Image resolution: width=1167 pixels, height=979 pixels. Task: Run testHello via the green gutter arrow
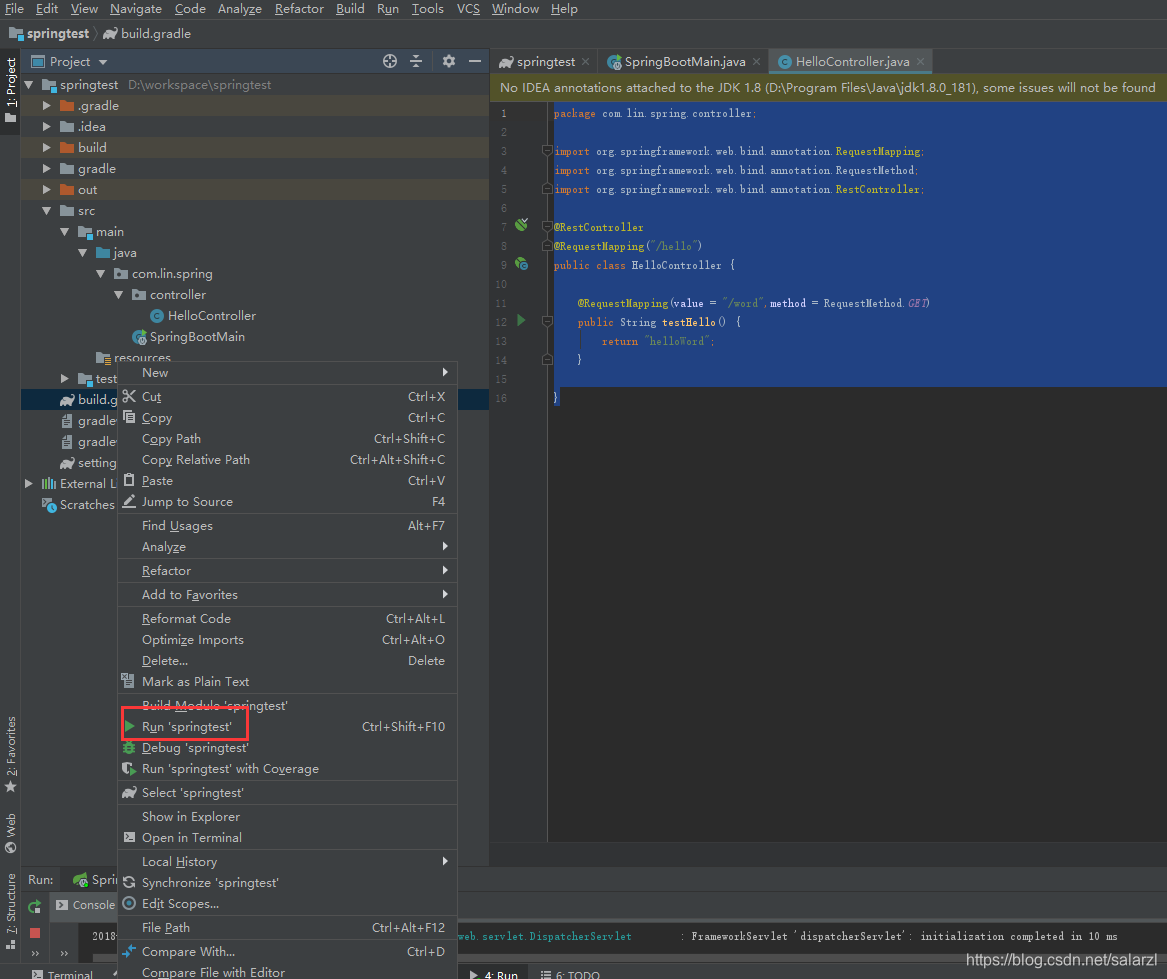coord(520,320)
